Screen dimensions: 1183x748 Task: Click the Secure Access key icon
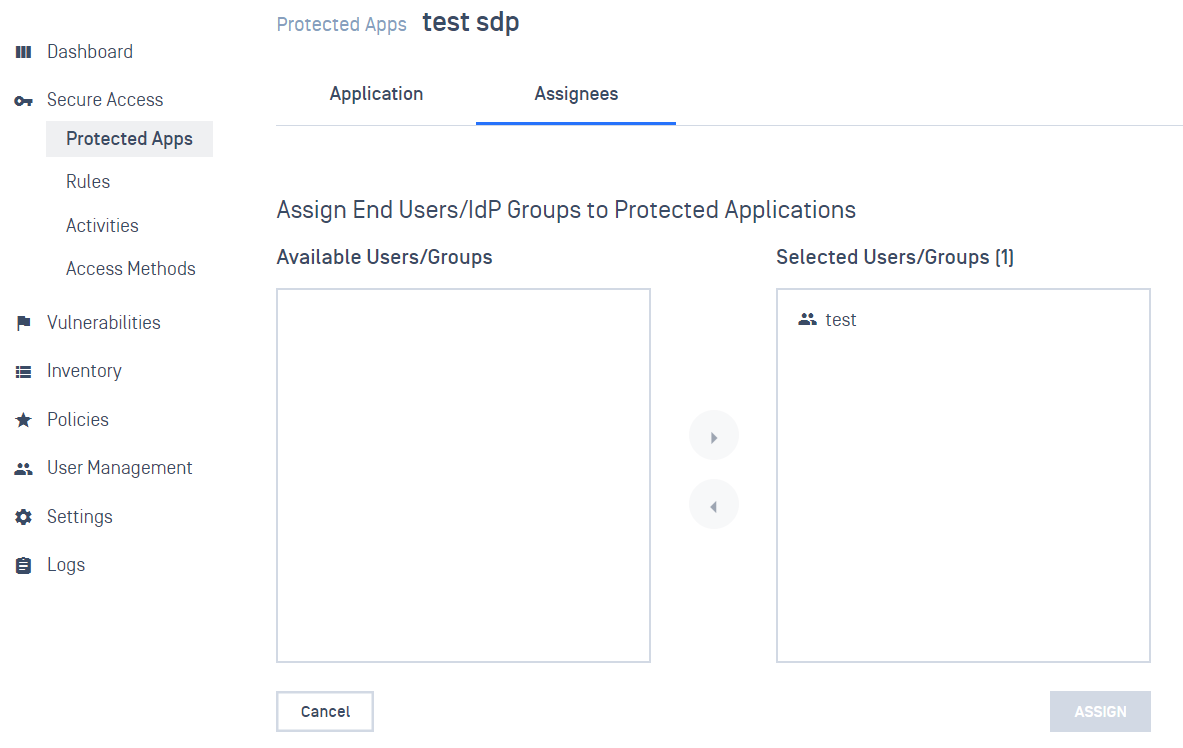click(24, 101)
